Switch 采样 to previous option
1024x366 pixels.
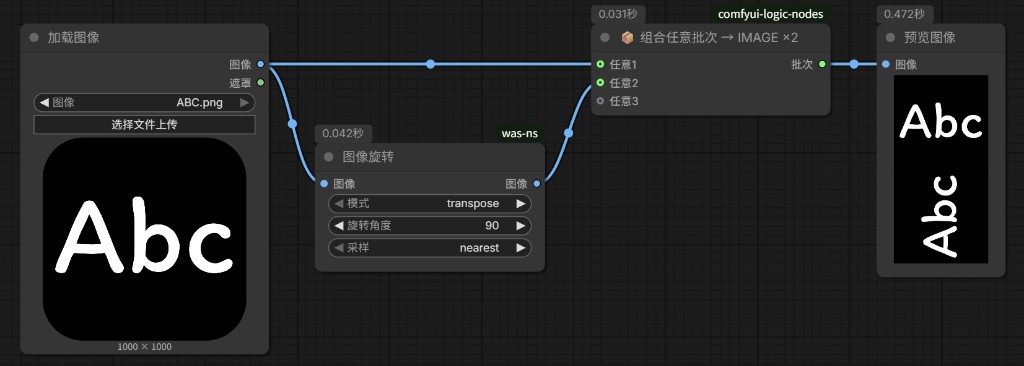[x=338, y=248]
